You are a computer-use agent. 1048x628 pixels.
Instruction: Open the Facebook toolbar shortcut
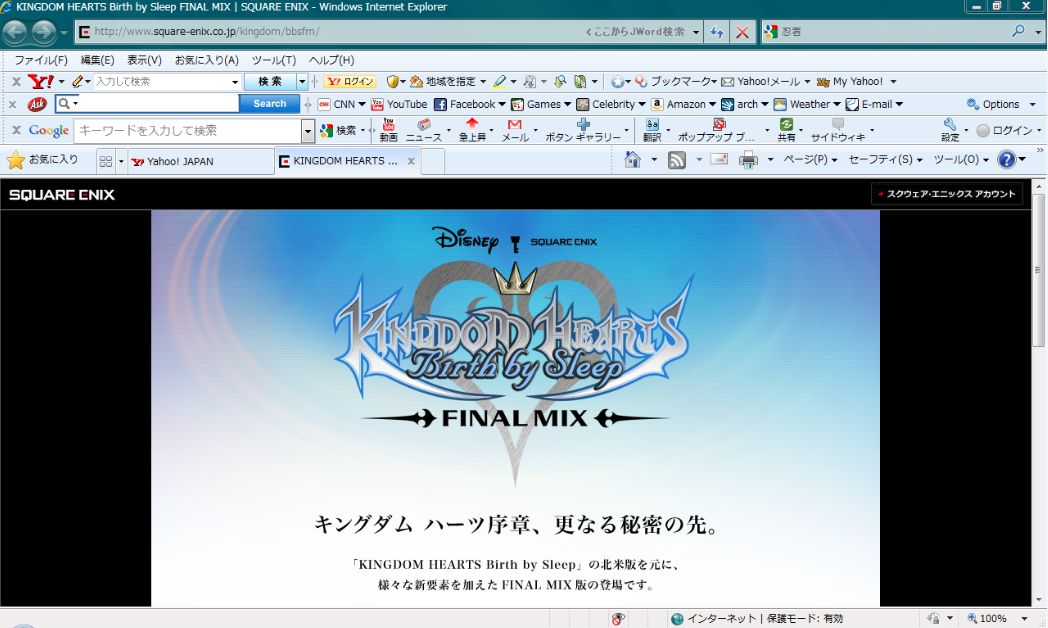tap(469, 104)
